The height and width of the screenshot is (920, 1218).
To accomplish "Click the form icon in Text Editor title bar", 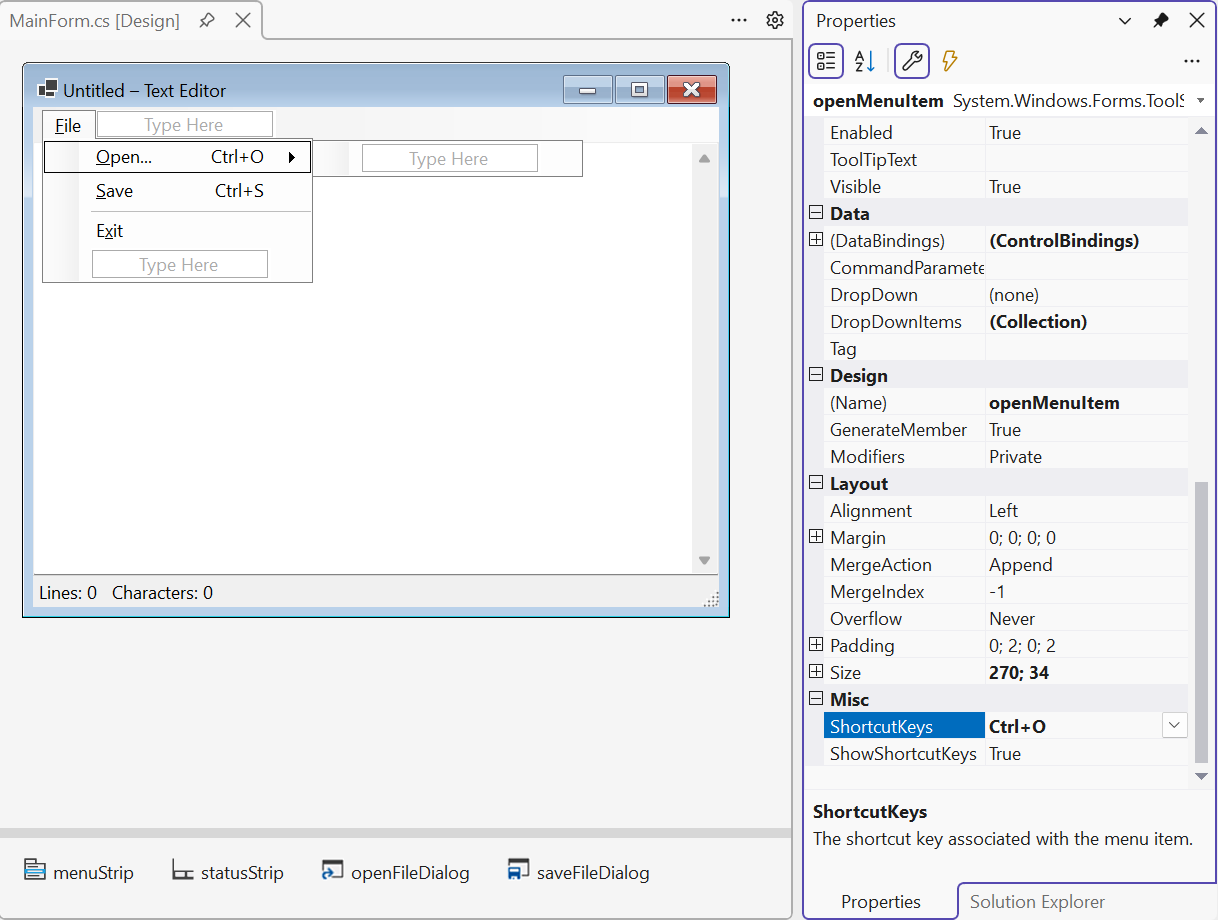I will coord(47,90).
